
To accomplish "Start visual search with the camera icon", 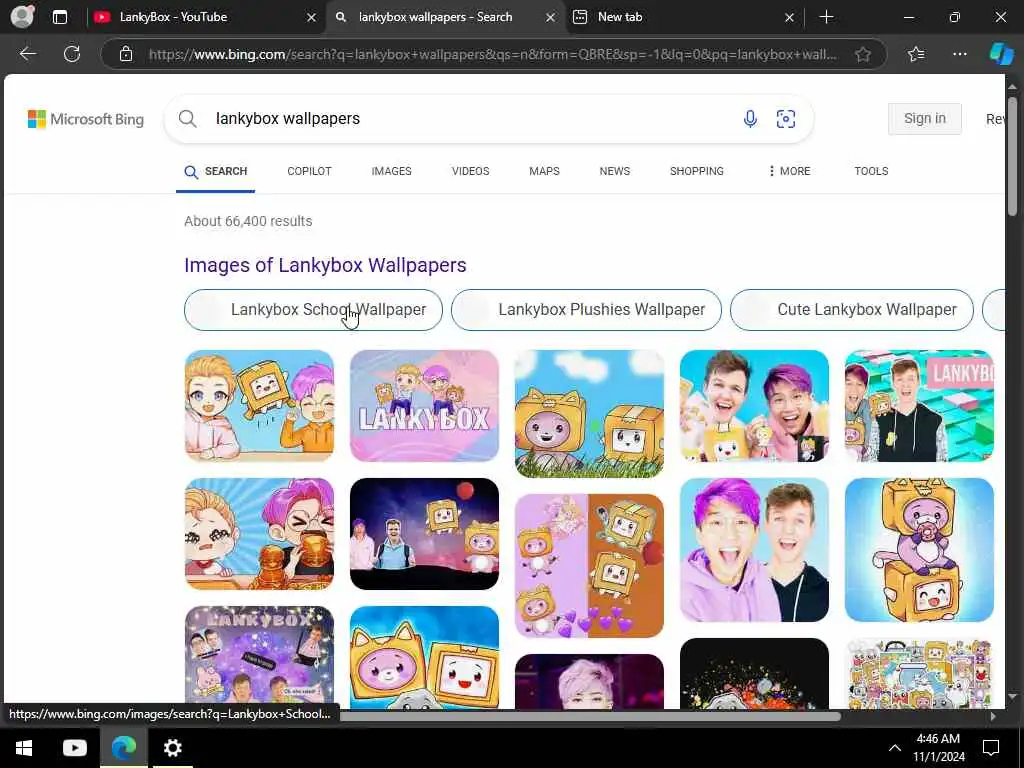I will (786, 119).
